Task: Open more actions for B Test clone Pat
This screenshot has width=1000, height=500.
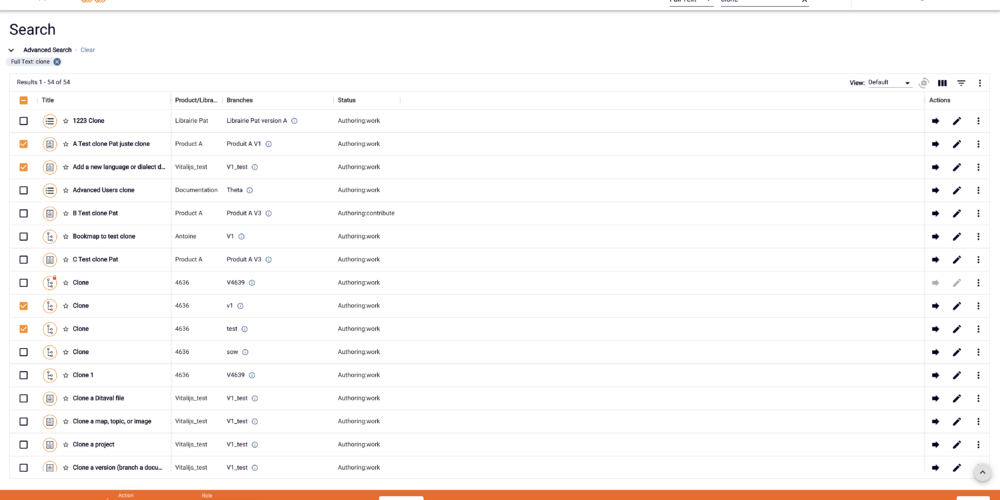Action: (978, 214)
